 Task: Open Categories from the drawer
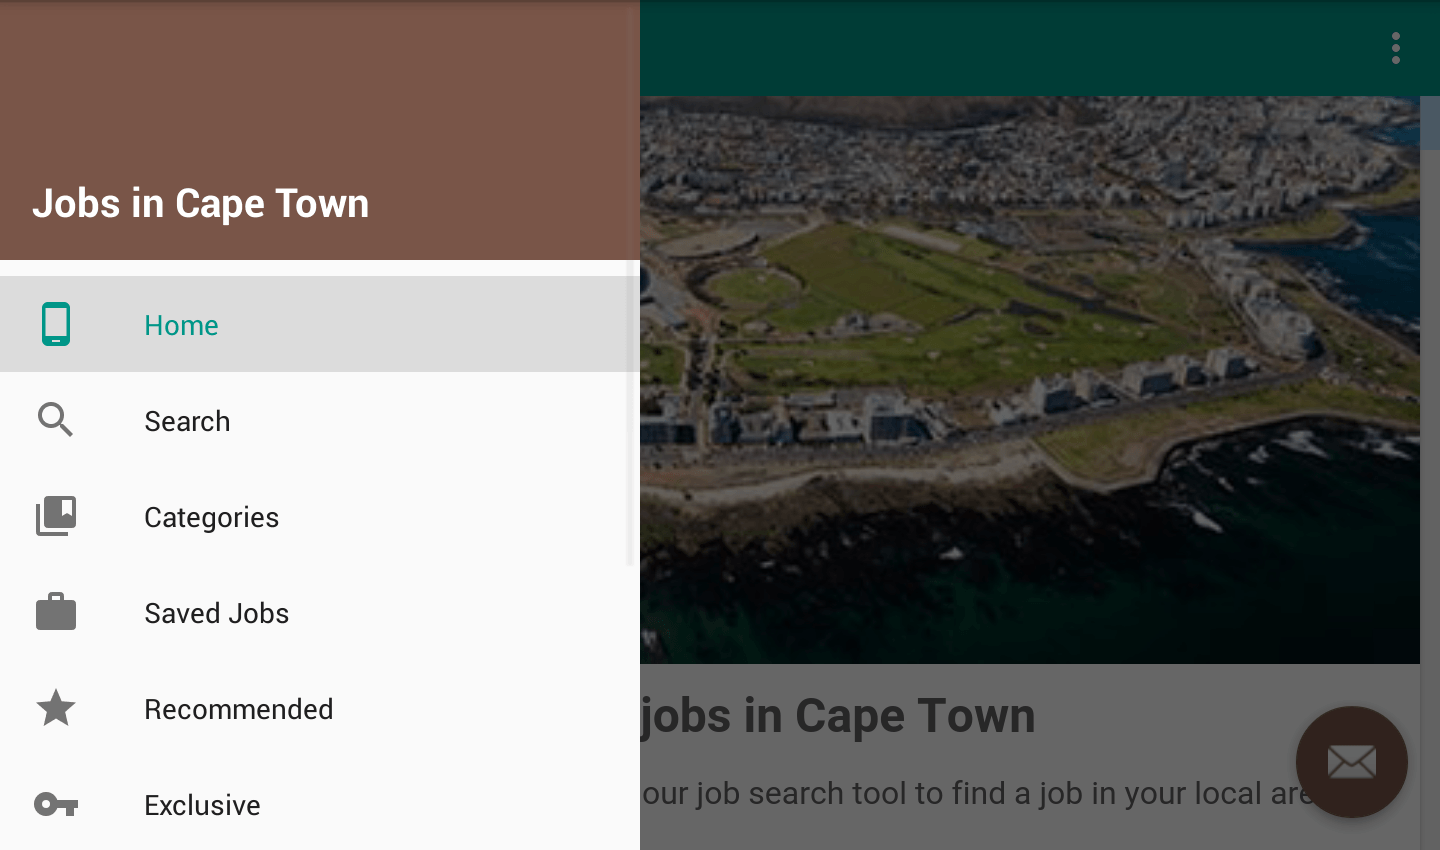click(320, 516)
